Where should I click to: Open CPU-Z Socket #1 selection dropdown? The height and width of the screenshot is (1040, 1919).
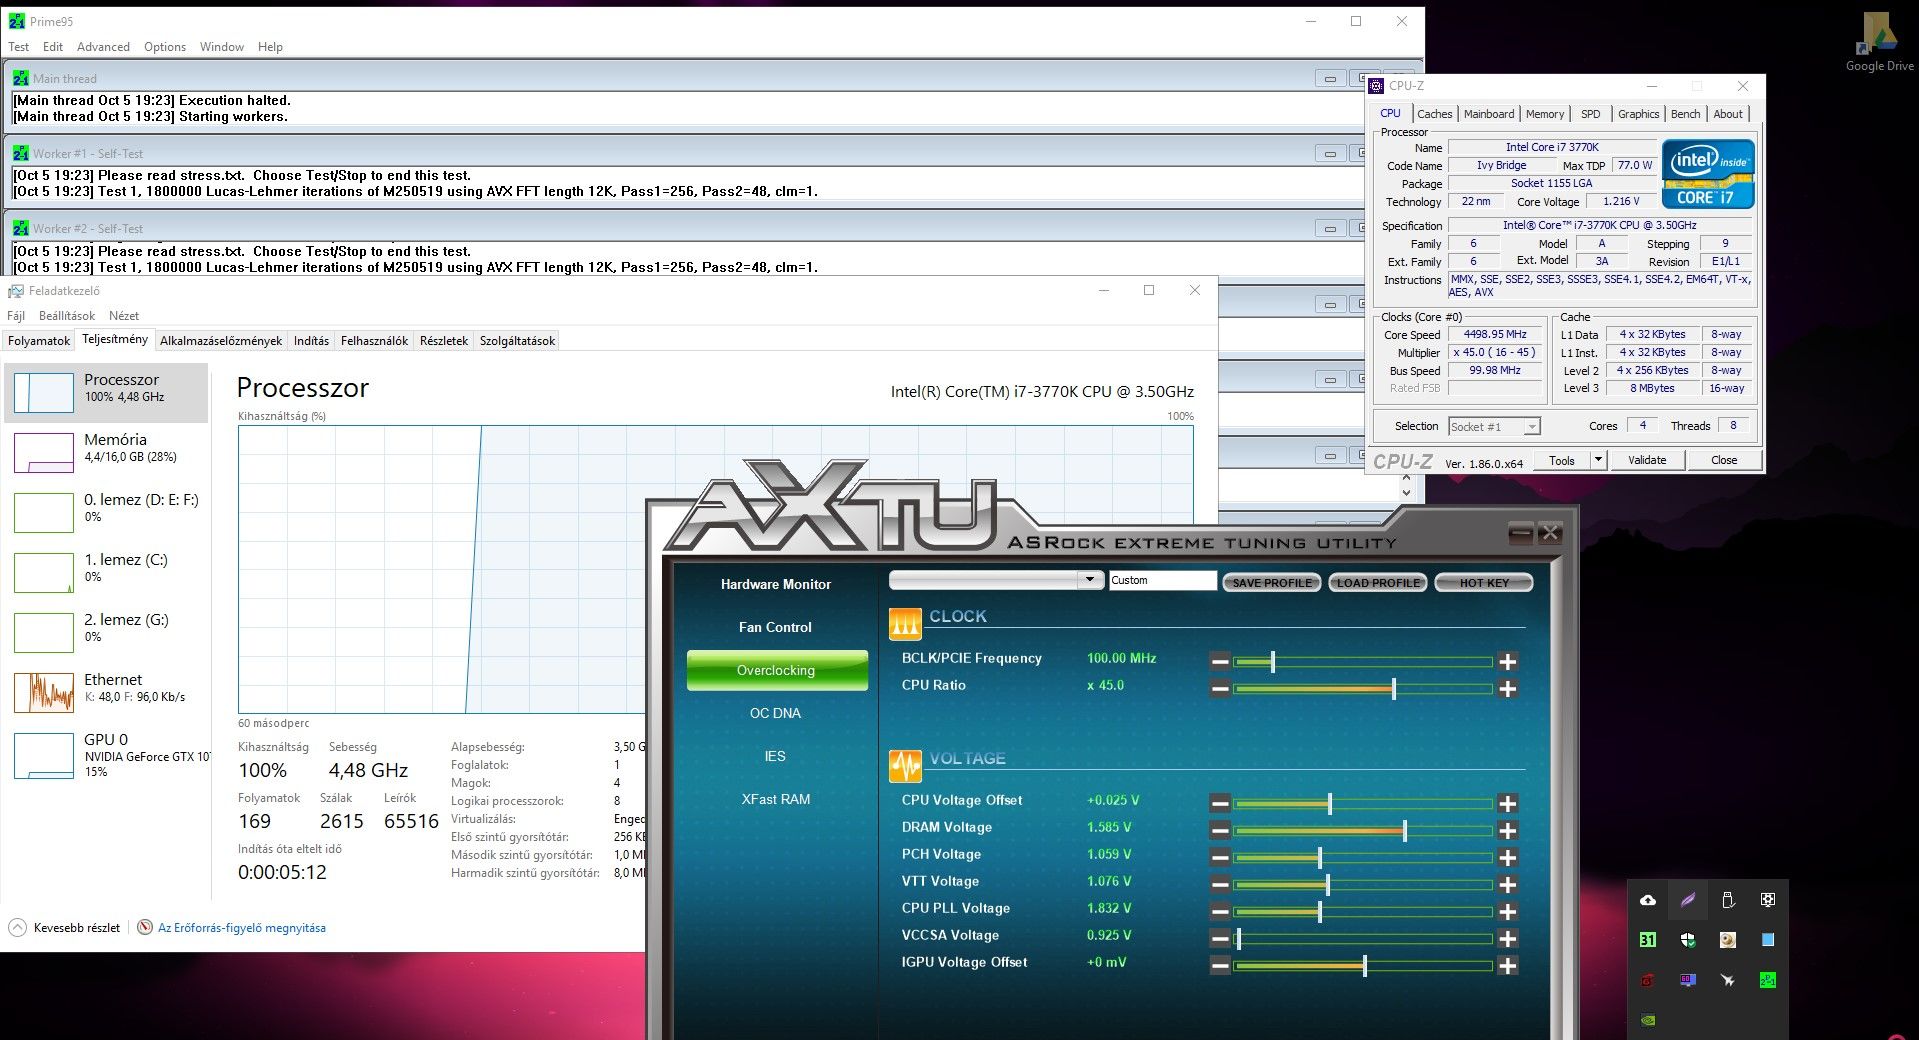click(1531, 427)
